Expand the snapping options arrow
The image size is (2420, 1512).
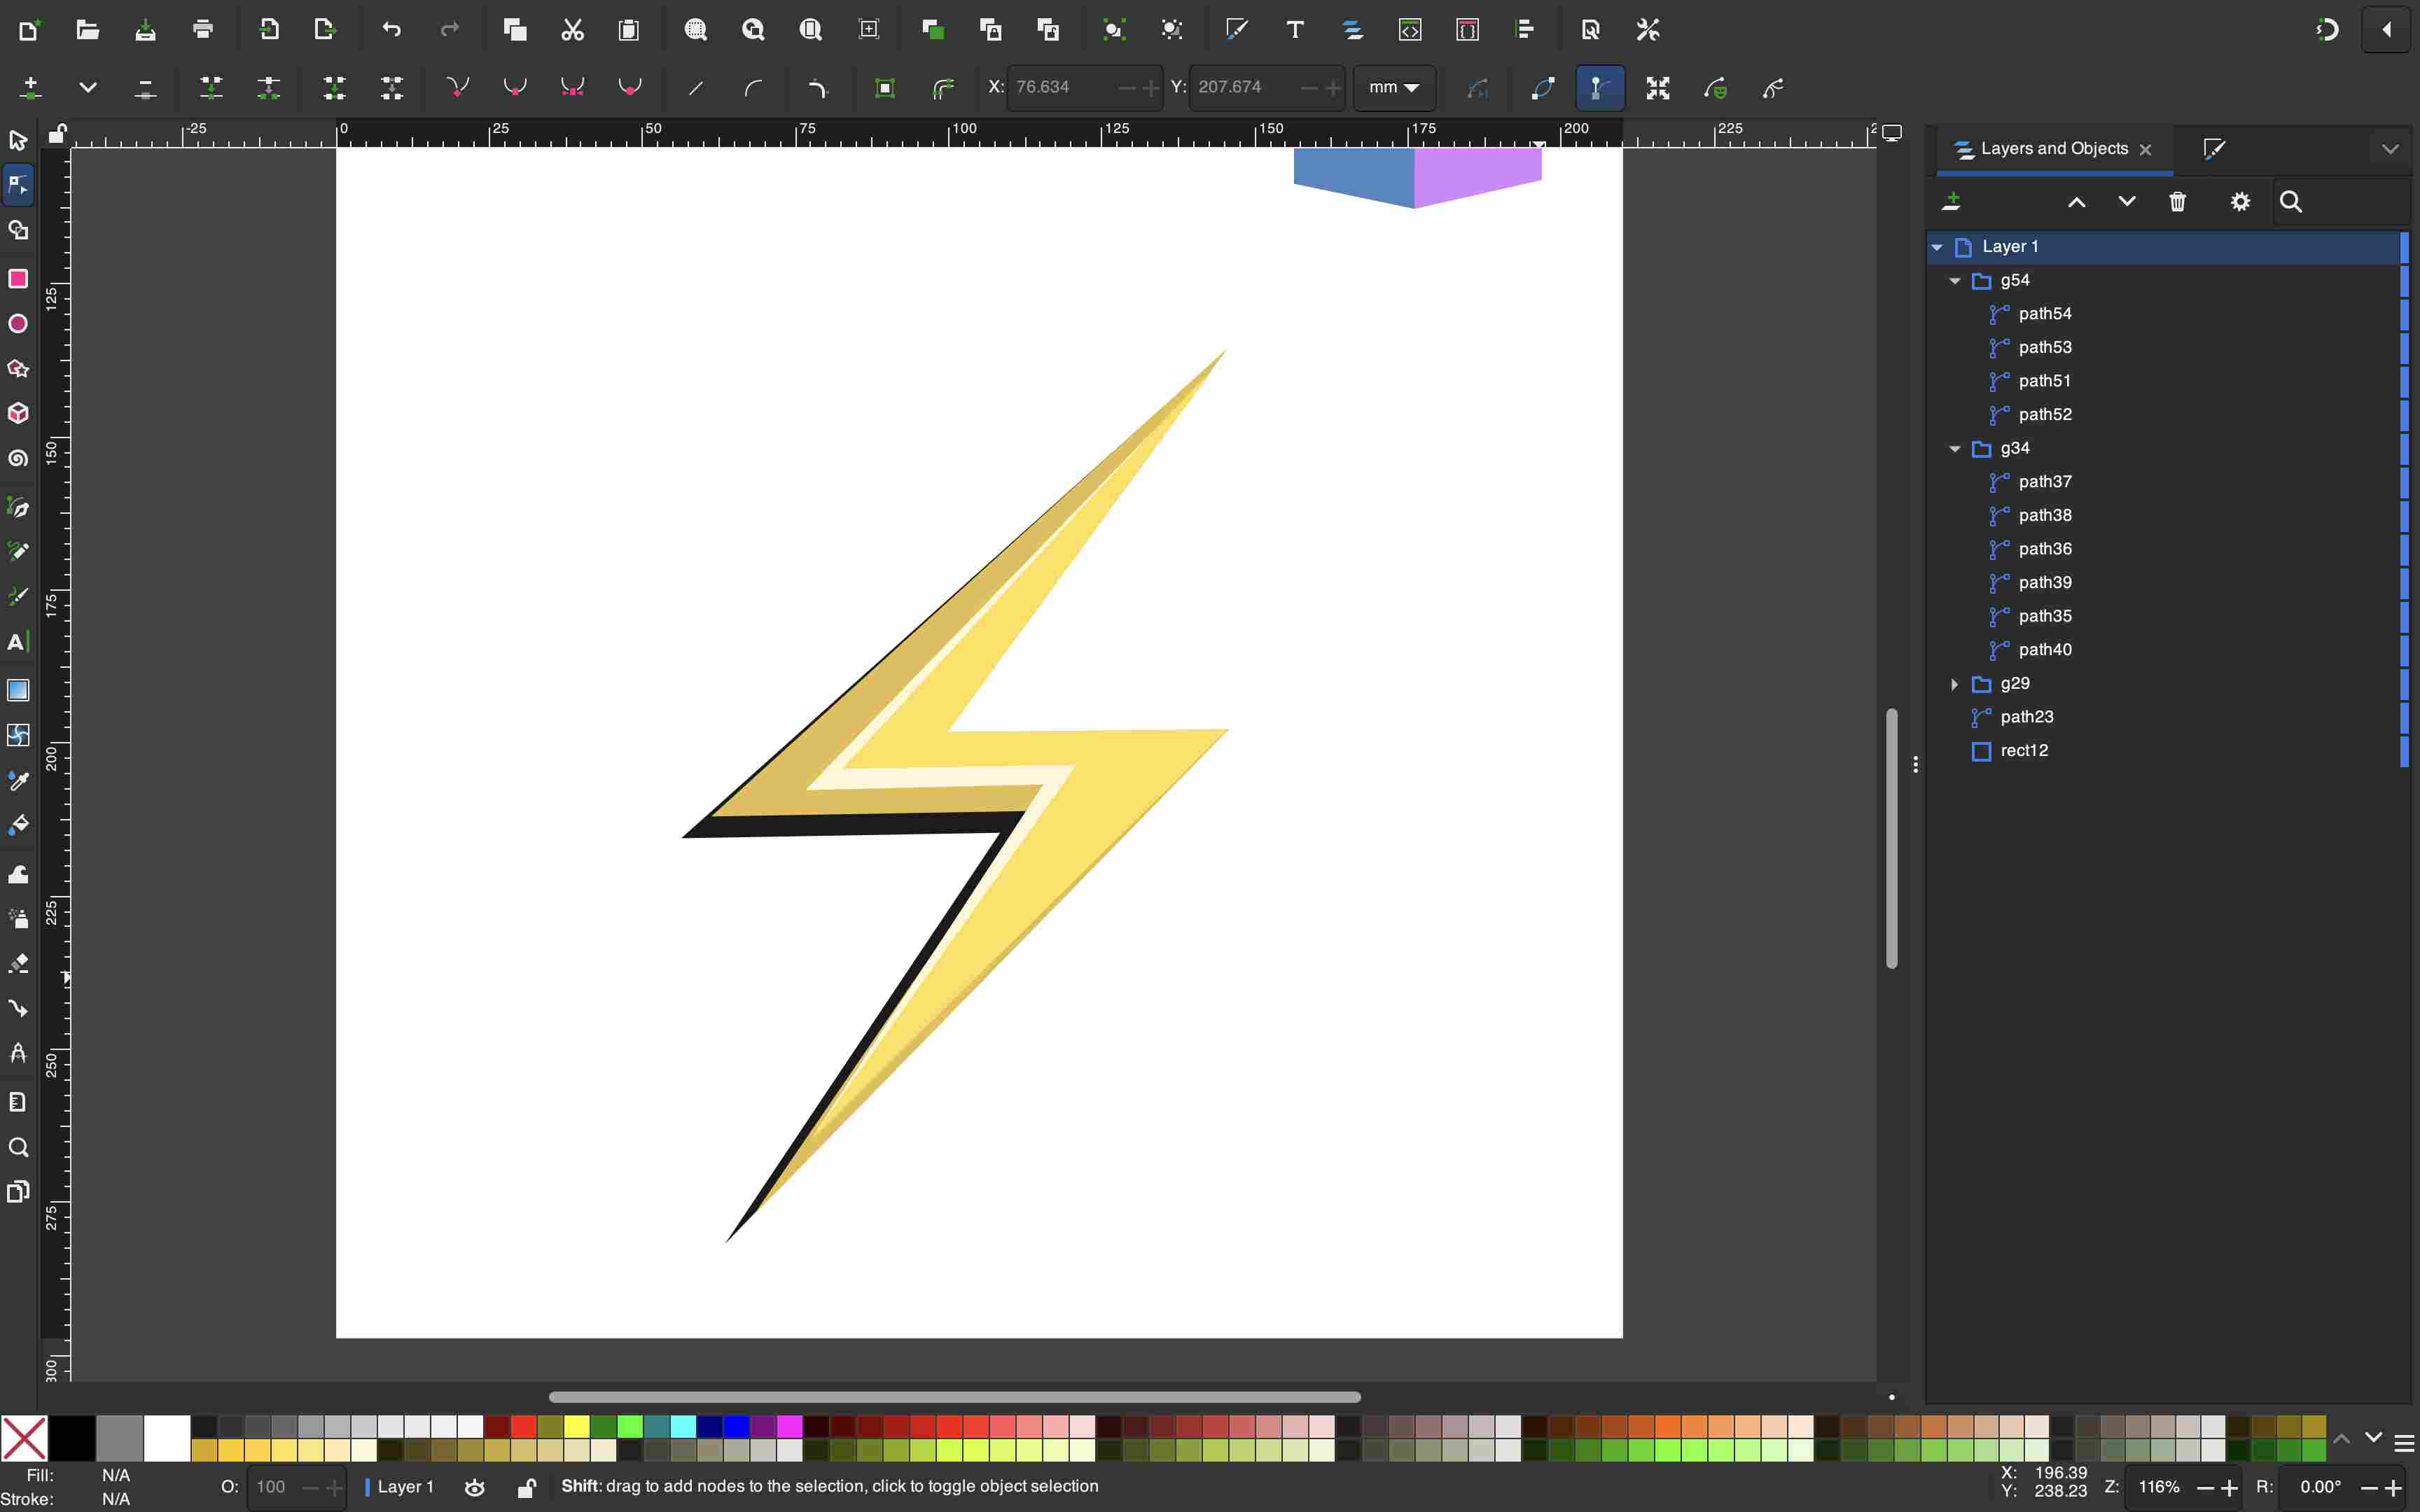2387,30
